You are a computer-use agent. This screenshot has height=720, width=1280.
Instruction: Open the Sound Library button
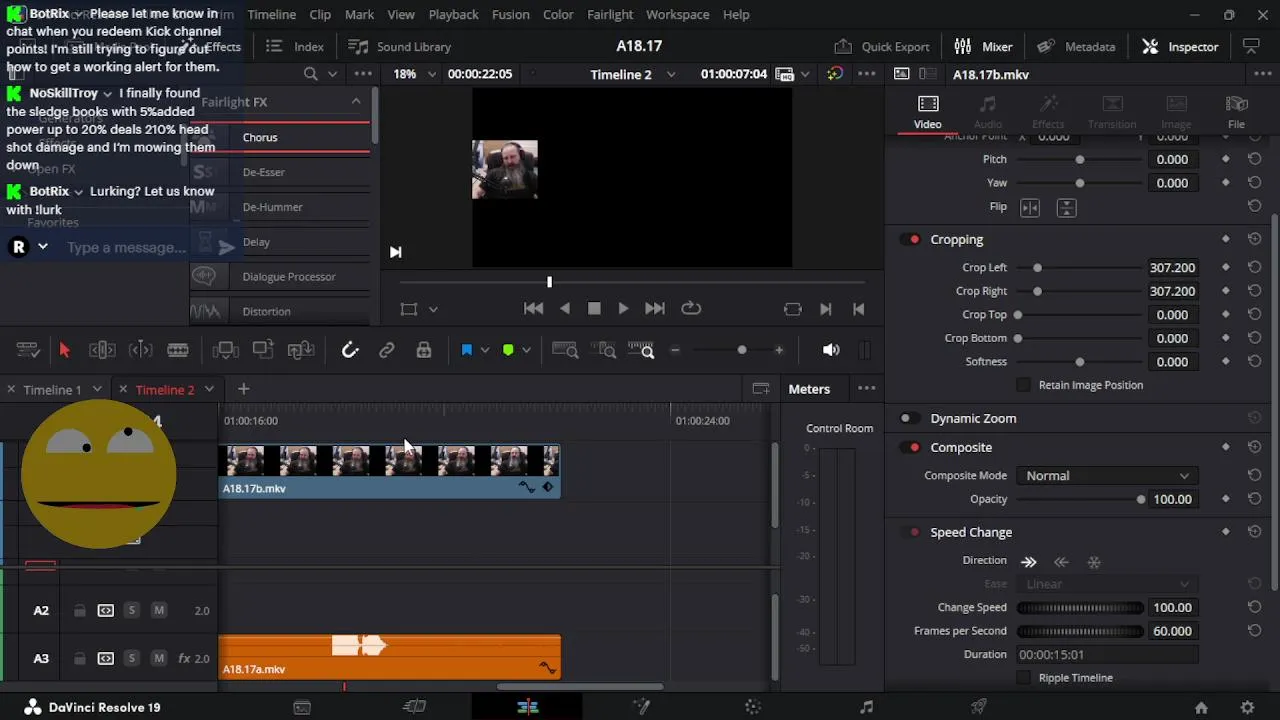tap(399, 46)
